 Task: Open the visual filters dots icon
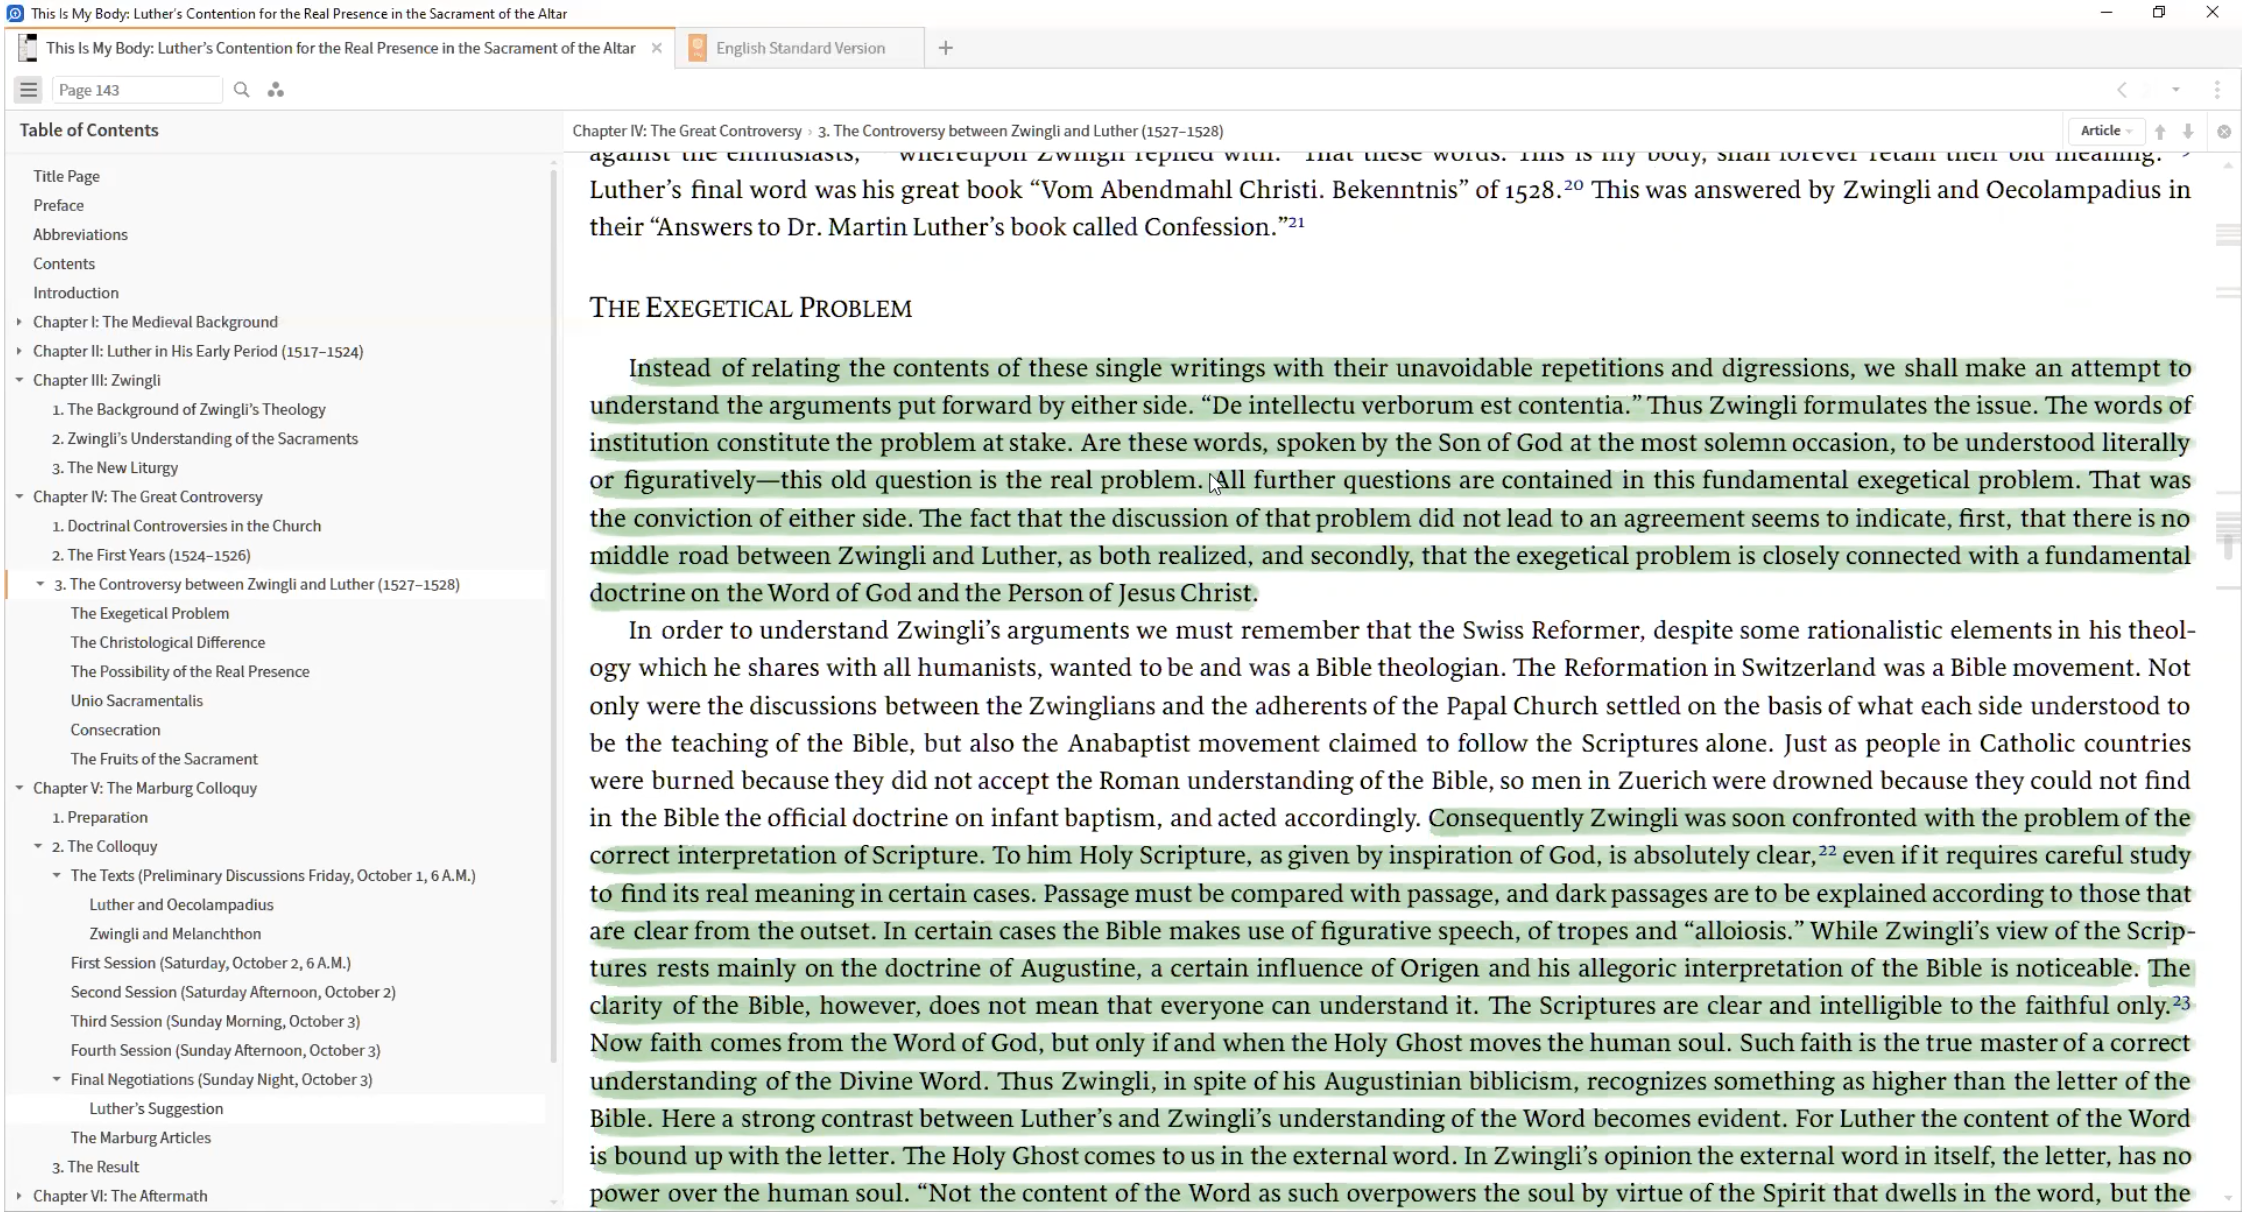(x=276, y=90)
